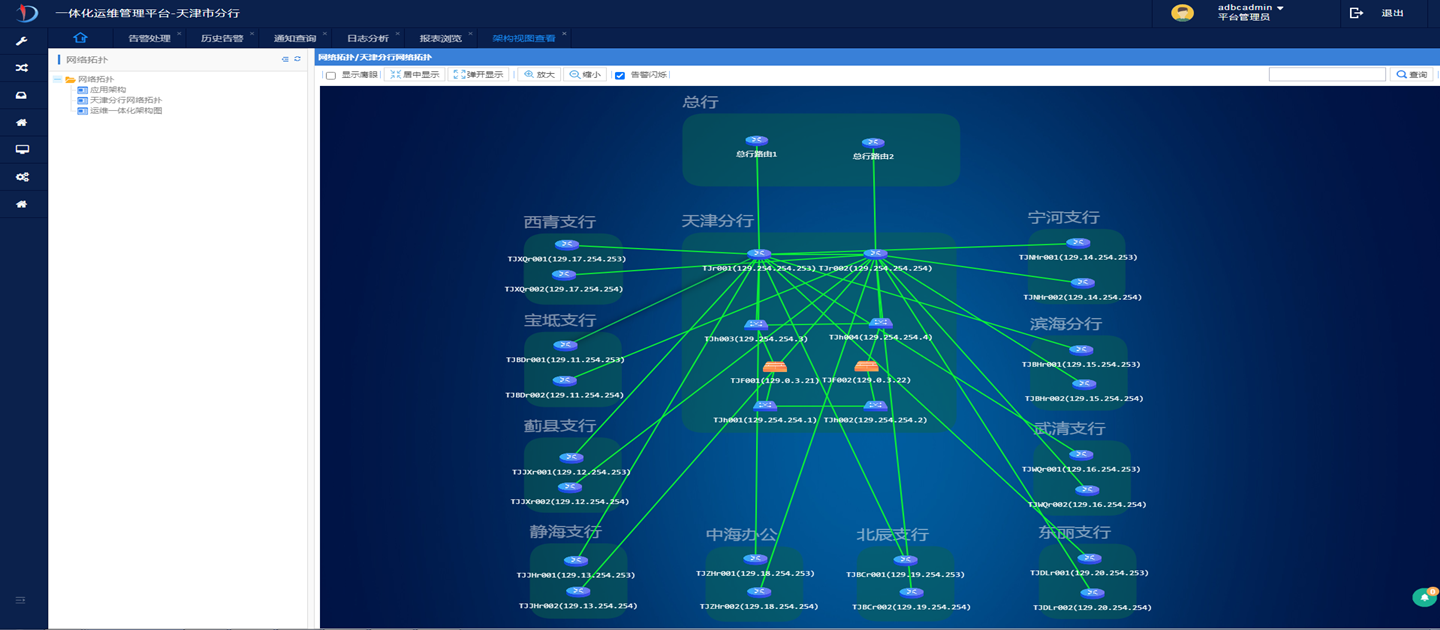1440x630 pixels.
Task: Open 运维一体化架构图 tree item
Action: tap(125, 111)
